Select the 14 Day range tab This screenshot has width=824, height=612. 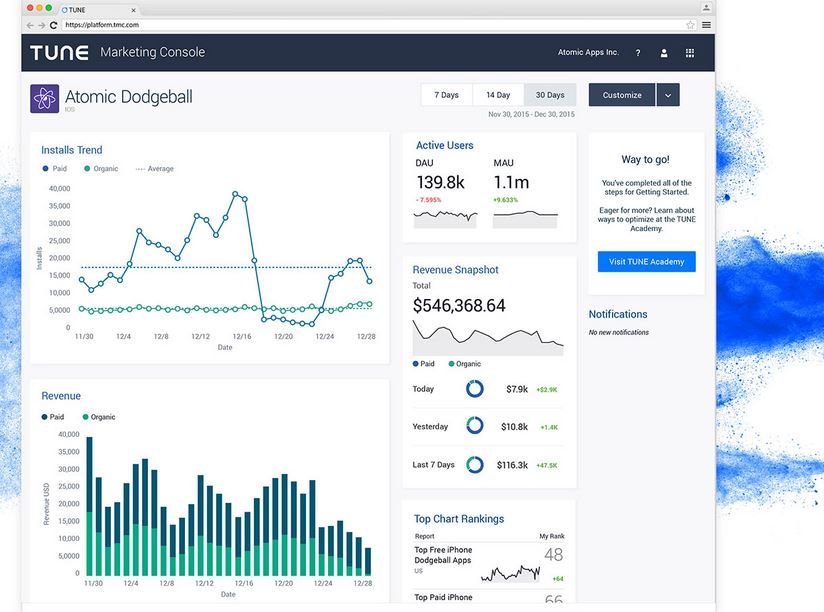pos(498,95)
